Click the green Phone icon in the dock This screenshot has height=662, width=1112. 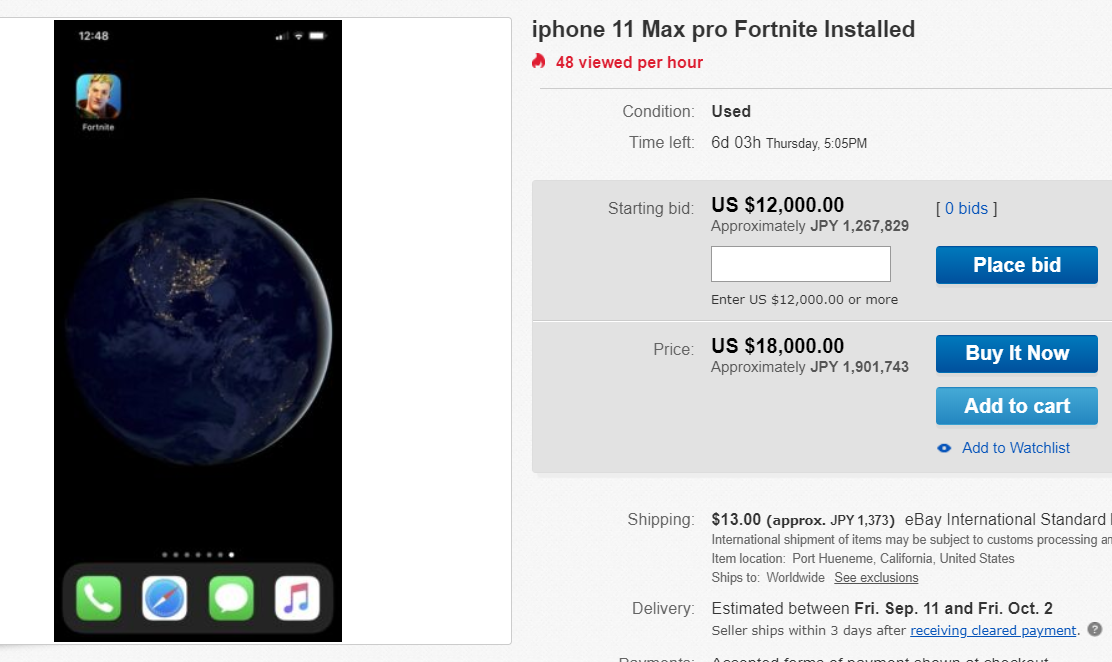tap(98, 598)
